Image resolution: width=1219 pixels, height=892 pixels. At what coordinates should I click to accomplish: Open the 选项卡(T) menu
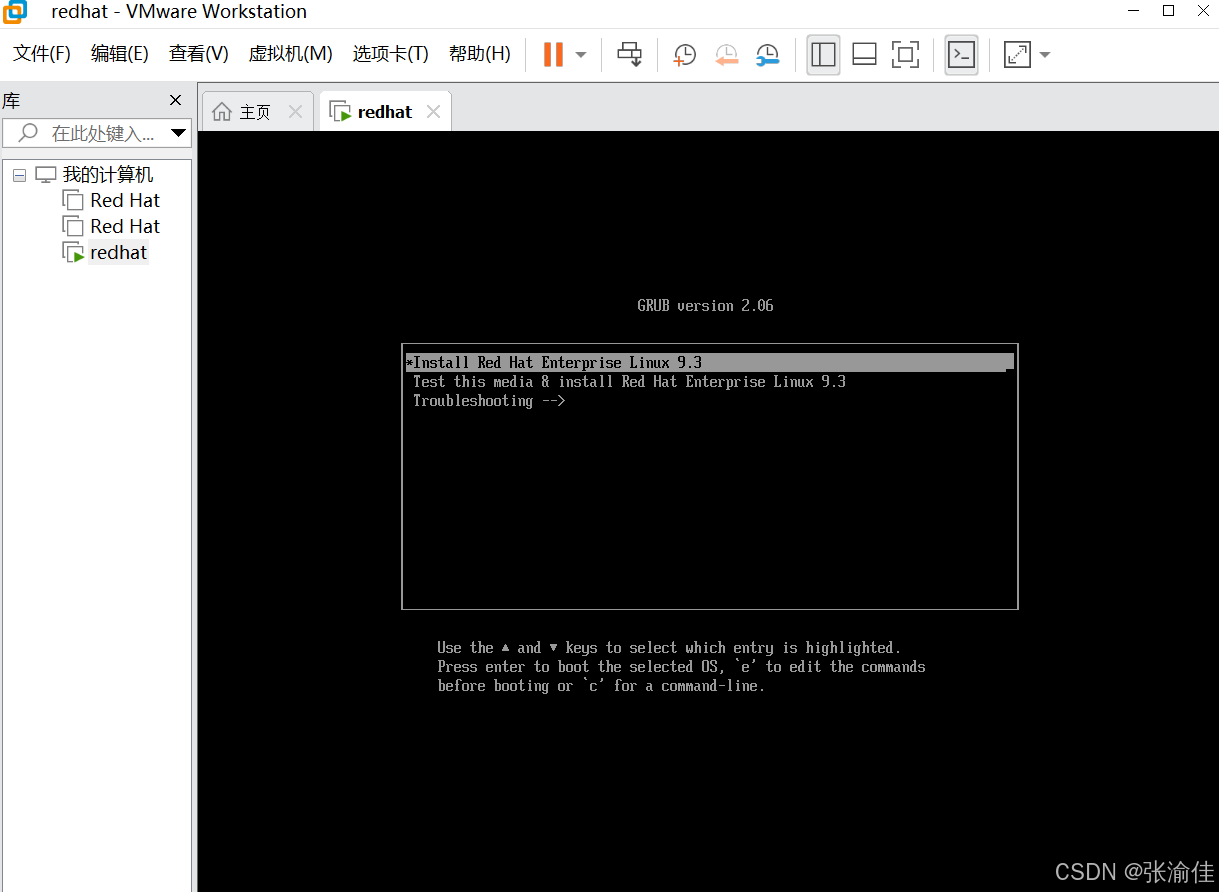pos(390,54)
